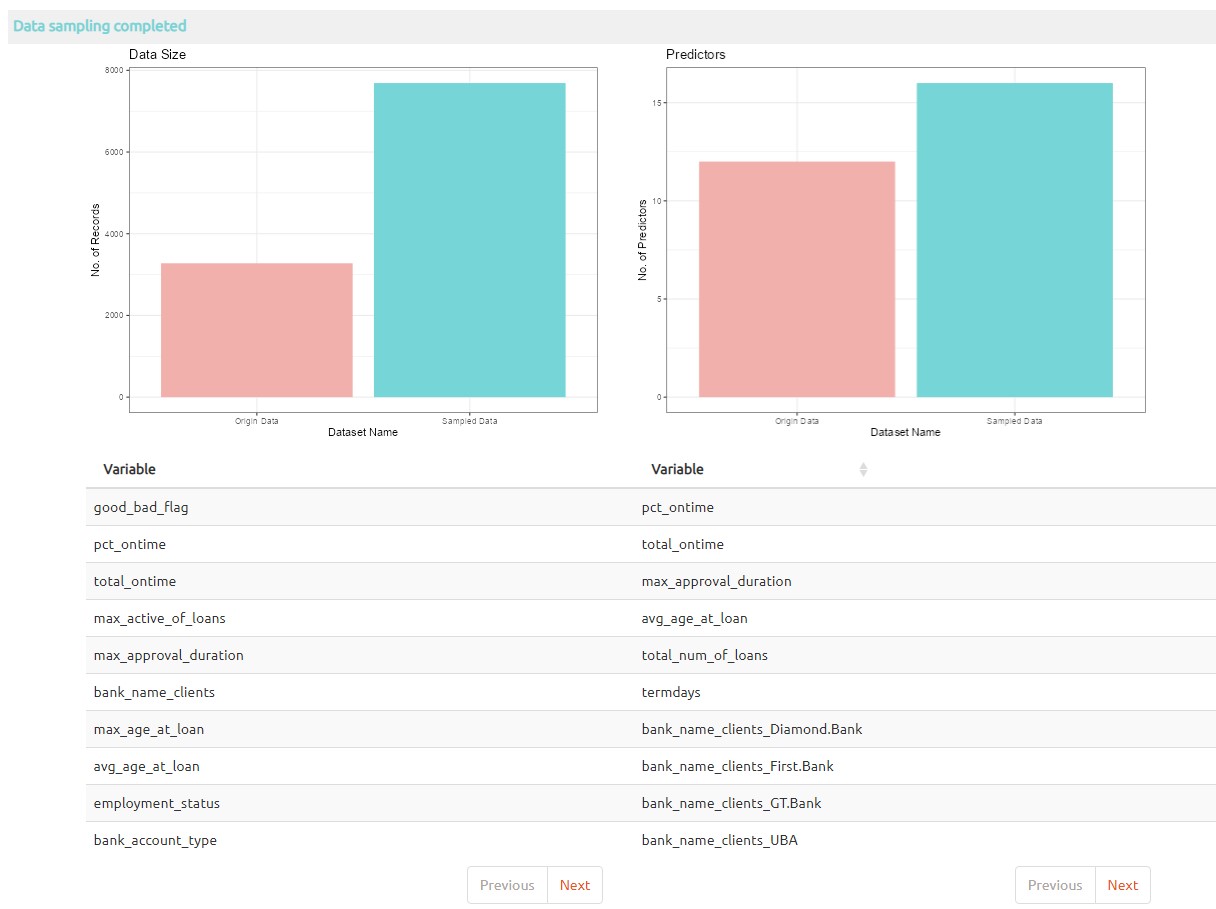This screenshot has width=1216, height=909.
Task: Click the Origin Data bar in Data Size chart
Action: [256, 330]
